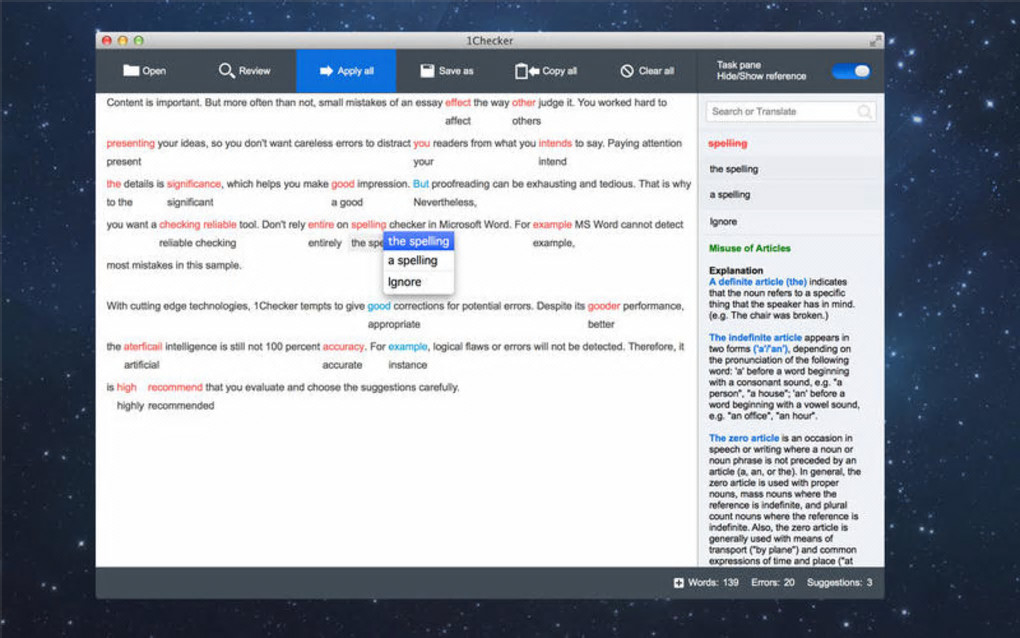
Task: Click the Review magnifier icon
Action: 226,70
